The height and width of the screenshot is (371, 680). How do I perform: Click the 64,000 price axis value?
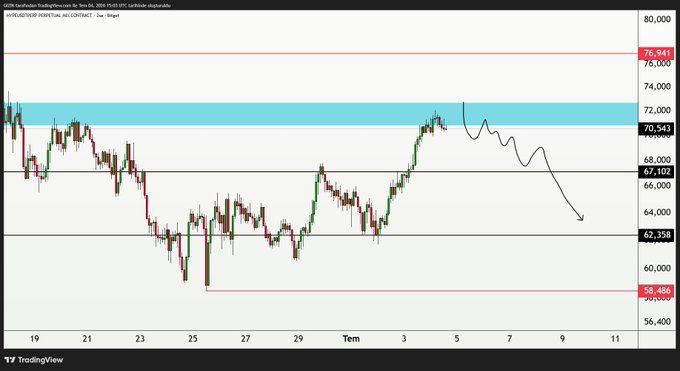click(x=657, y=212)
